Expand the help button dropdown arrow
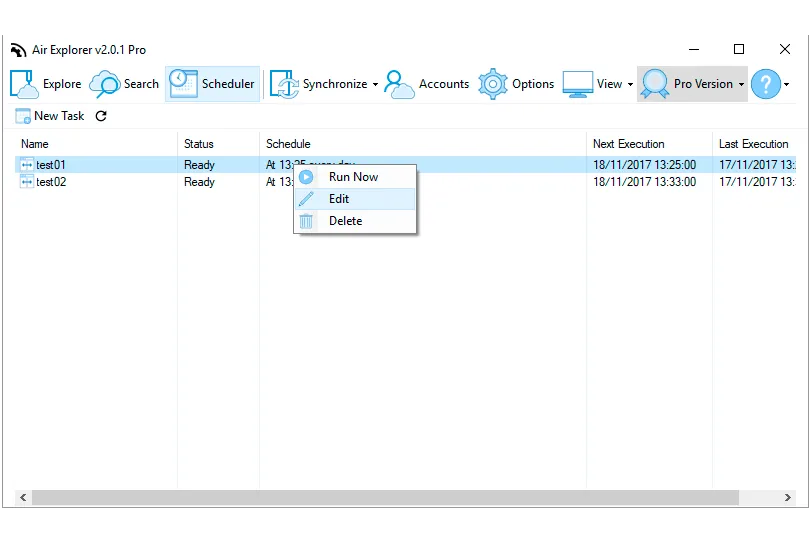 tap(787, 84)
